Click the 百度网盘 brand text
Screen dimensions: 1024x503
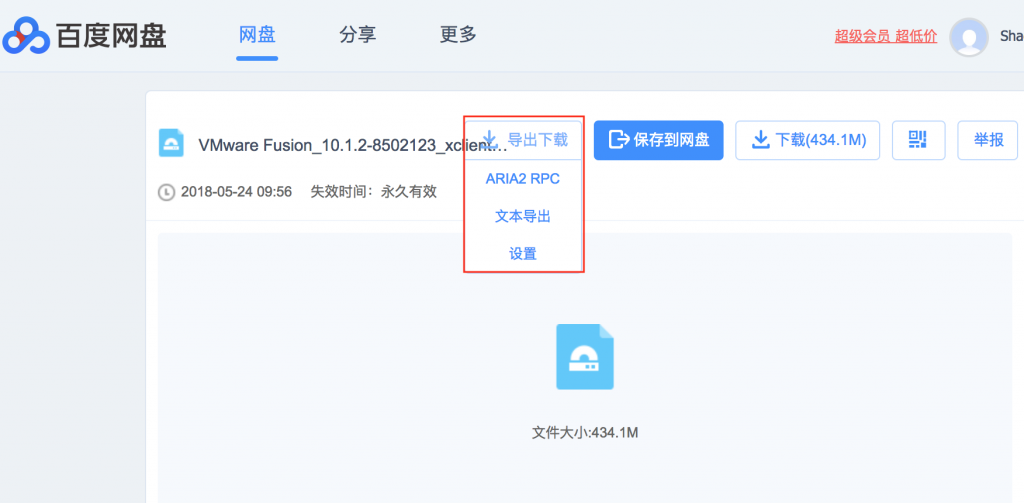pyautogui.click(x=111, y=37)
